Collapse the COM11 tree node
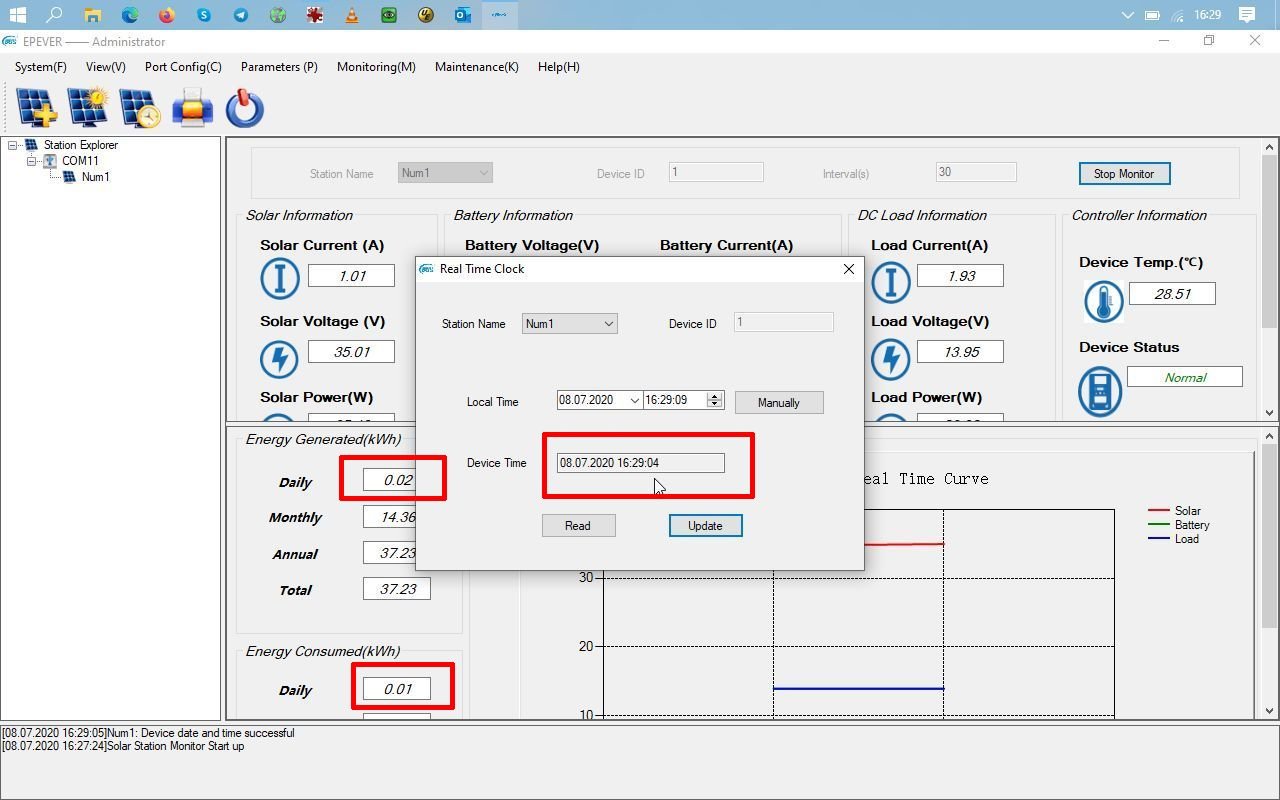The width and height of the screenshot is (1280, 800). tap(32, 161)
